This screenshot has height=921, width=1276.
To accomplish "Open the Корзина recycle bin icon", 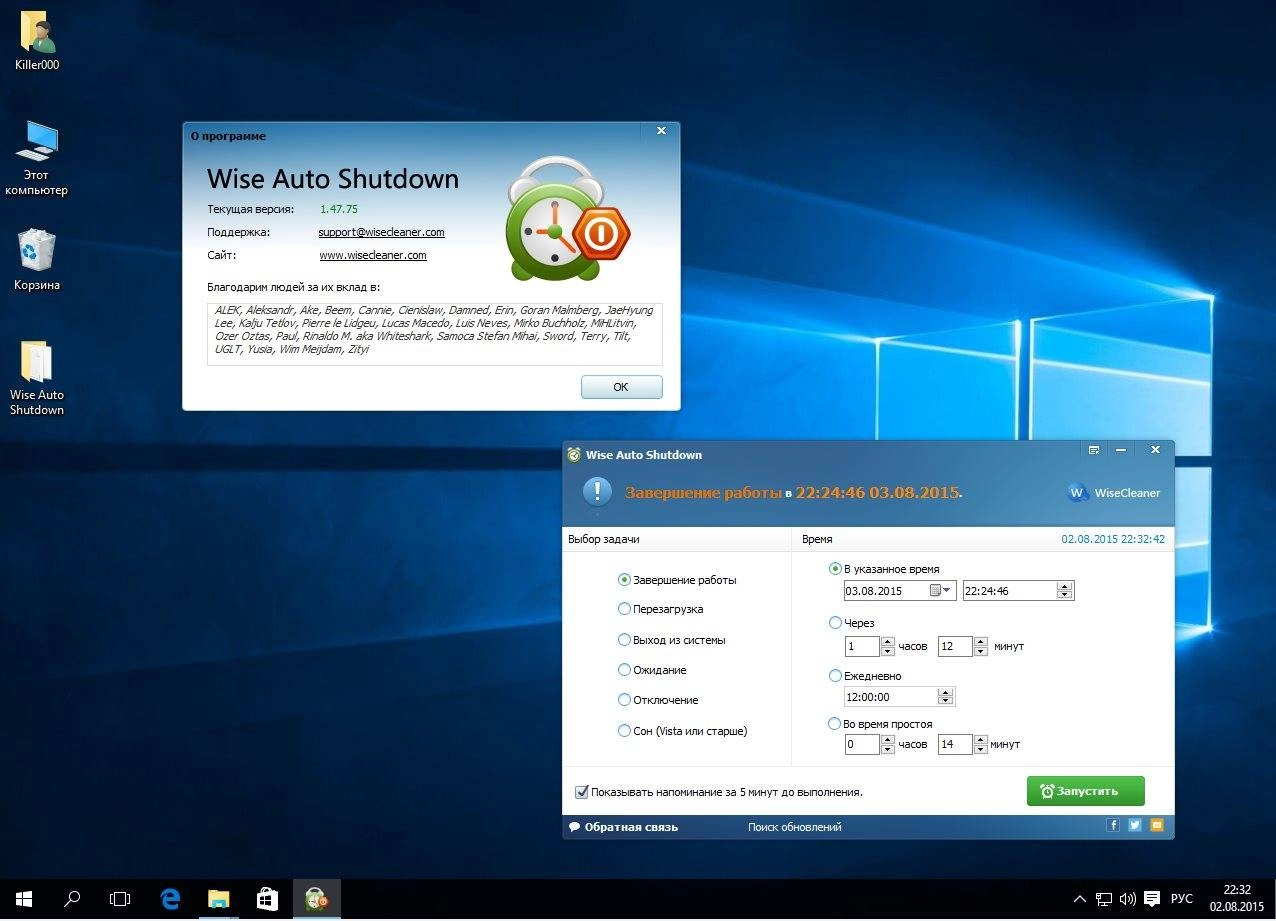I will pos(37,260).
